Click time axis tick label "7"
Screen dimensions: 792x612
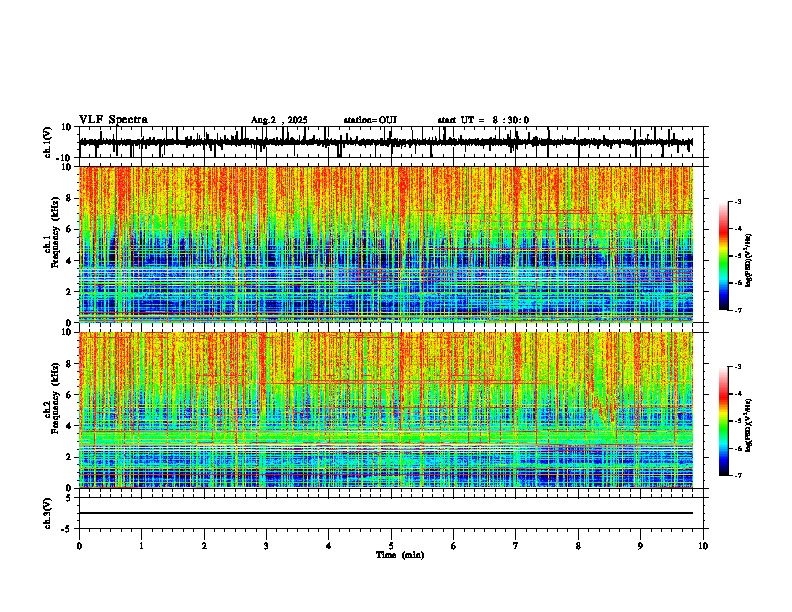516,546
